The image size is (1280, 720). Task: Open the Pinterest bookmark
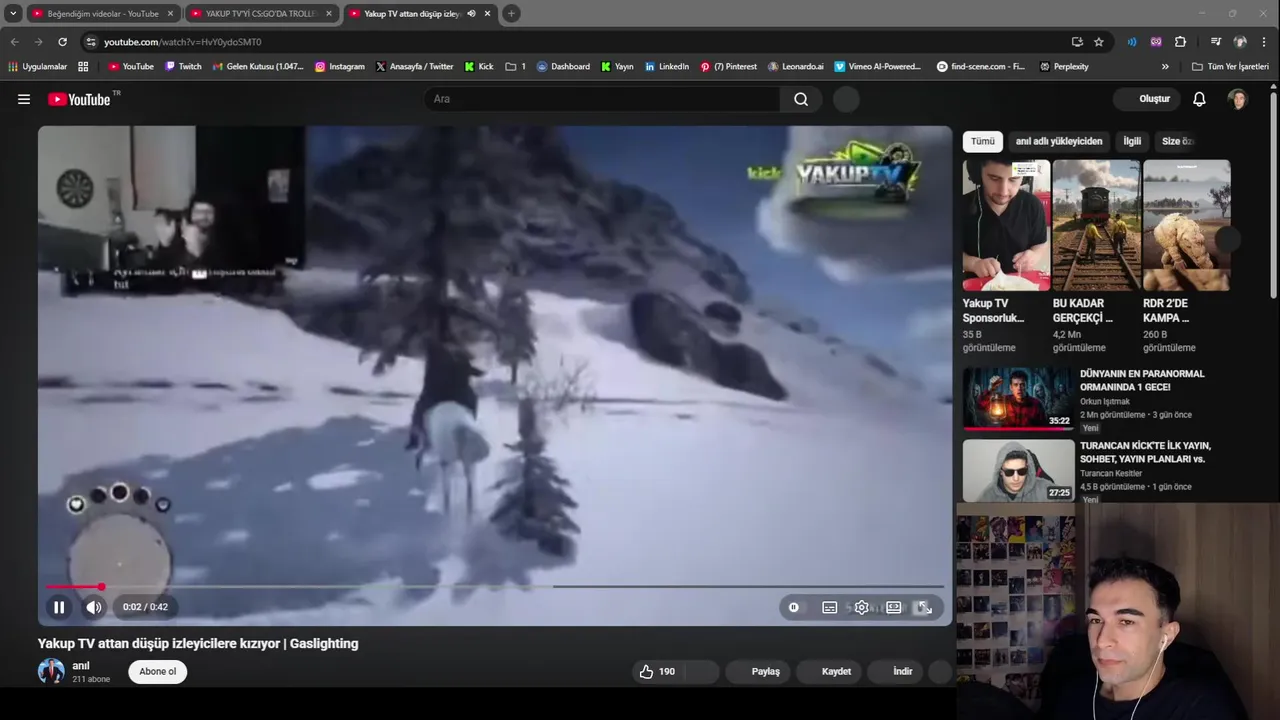point(729,67)
